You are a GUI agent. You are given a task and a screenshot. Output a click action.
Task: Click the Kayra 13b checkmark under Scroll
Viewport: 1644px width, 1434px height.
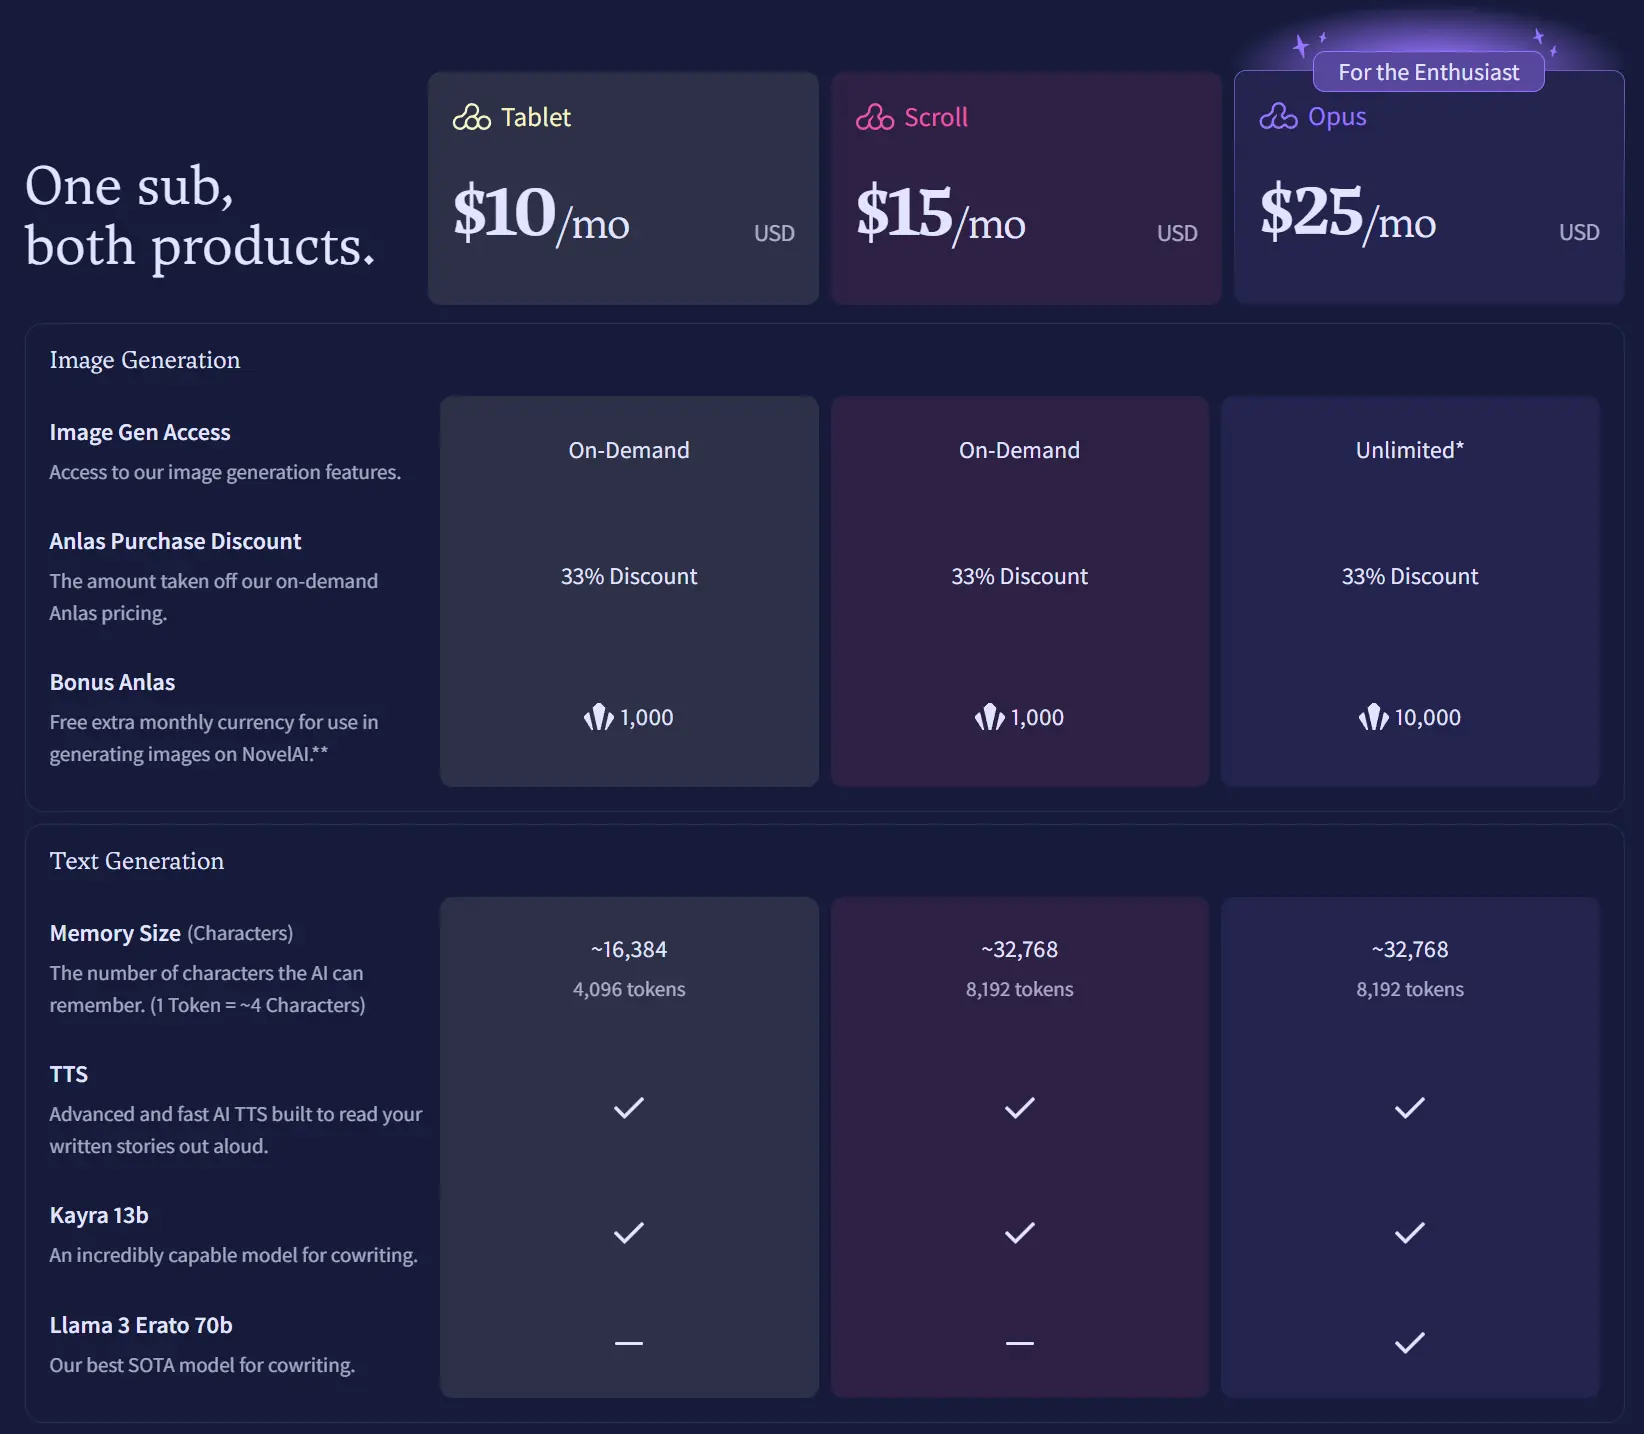pyautogui.click(x=1020, y=1233)
